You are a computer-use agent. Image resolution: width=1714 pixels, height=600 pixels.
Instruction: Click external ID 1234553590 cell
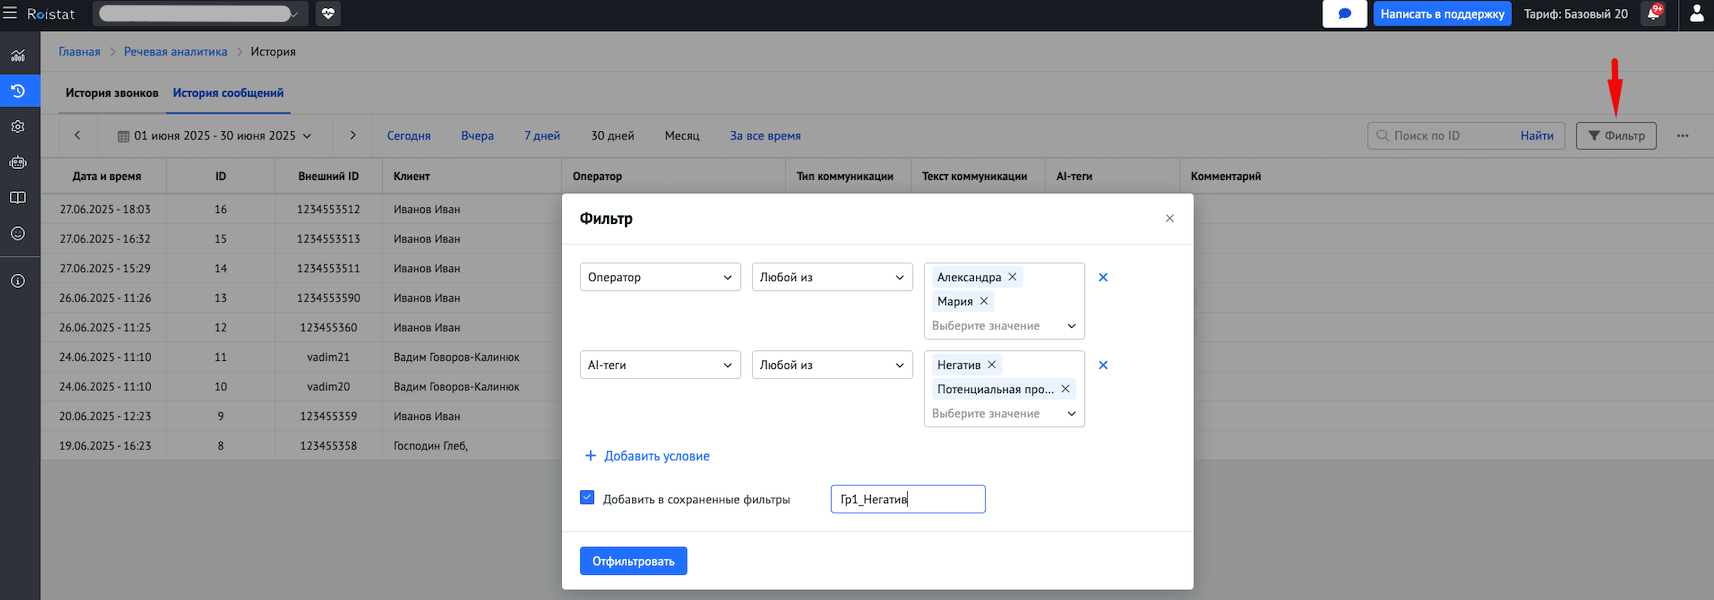(328, 298)
